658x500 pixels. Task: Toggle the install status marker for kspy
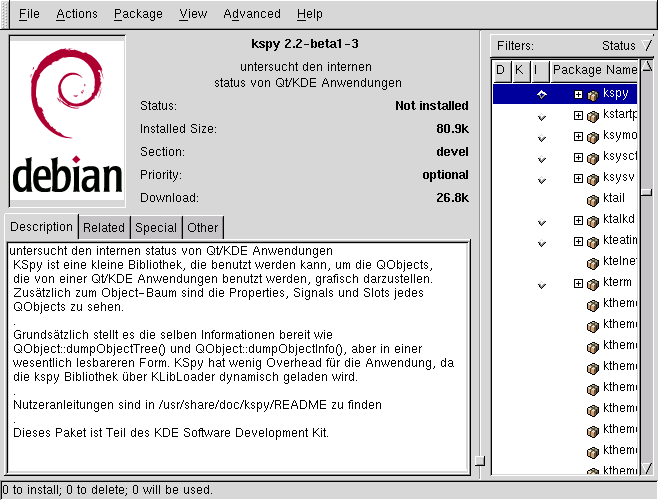pyautogui.click(x=541, y=94)
